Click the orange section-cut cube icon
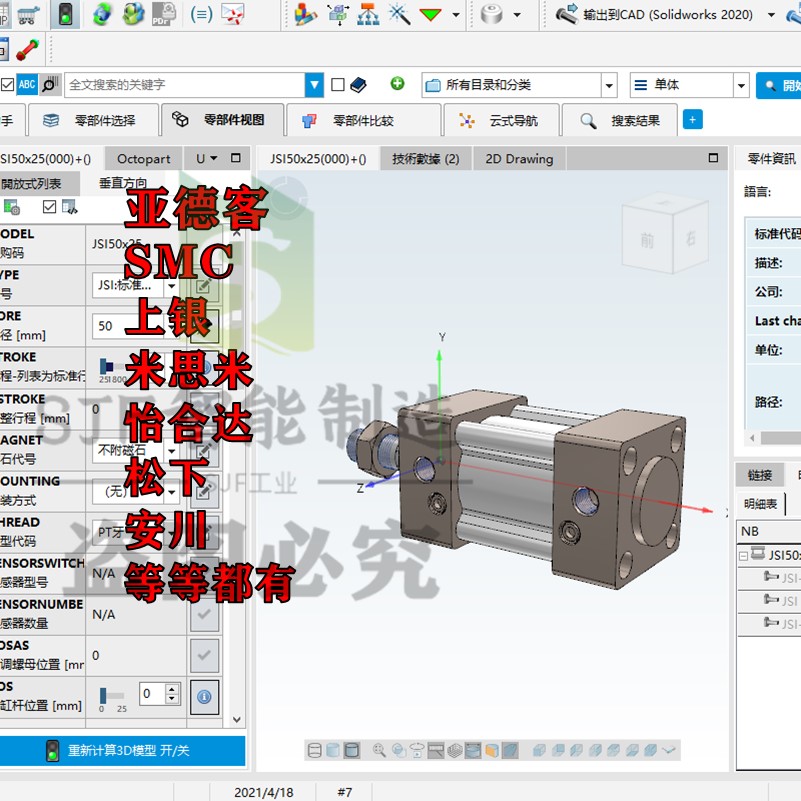Screen dimensions: 801x801 click(x=492, y=750)
